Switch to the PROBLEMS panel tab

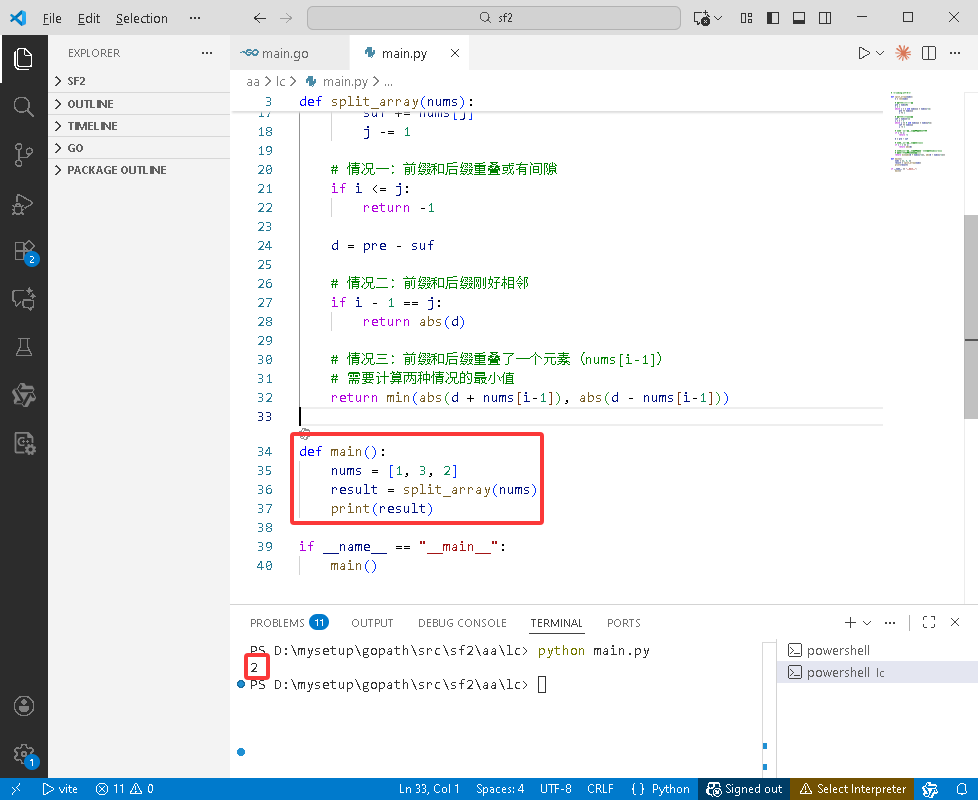click(x=289, y=622)
